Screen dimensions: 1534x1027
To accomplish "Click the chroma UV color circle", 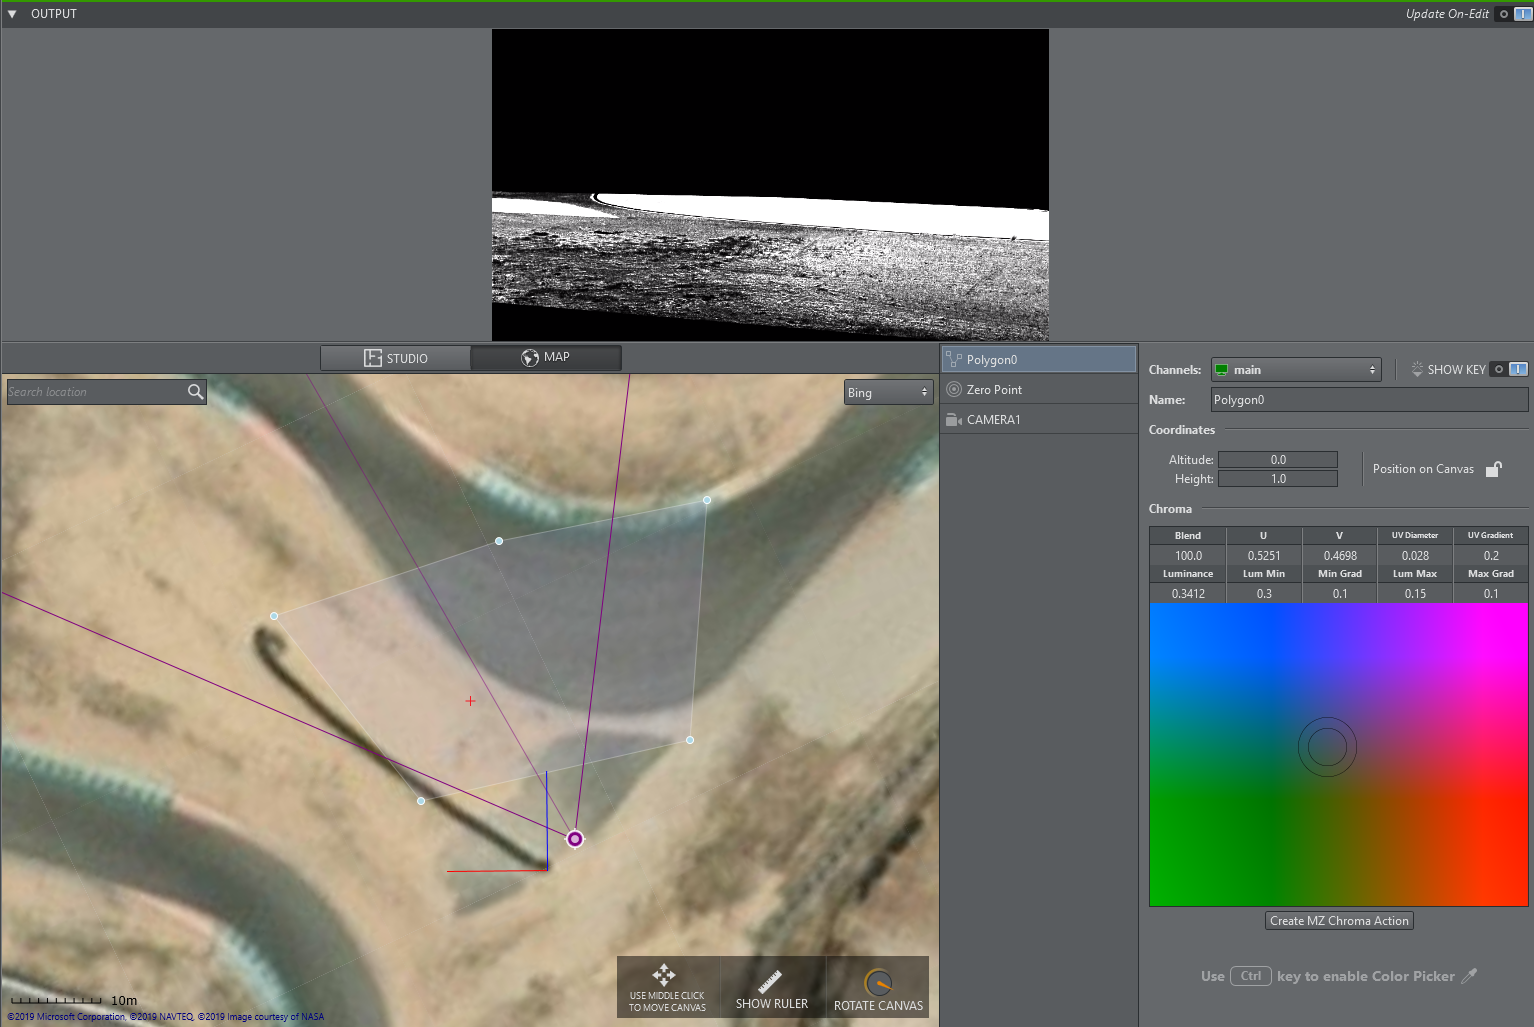I will [1327, 747].
